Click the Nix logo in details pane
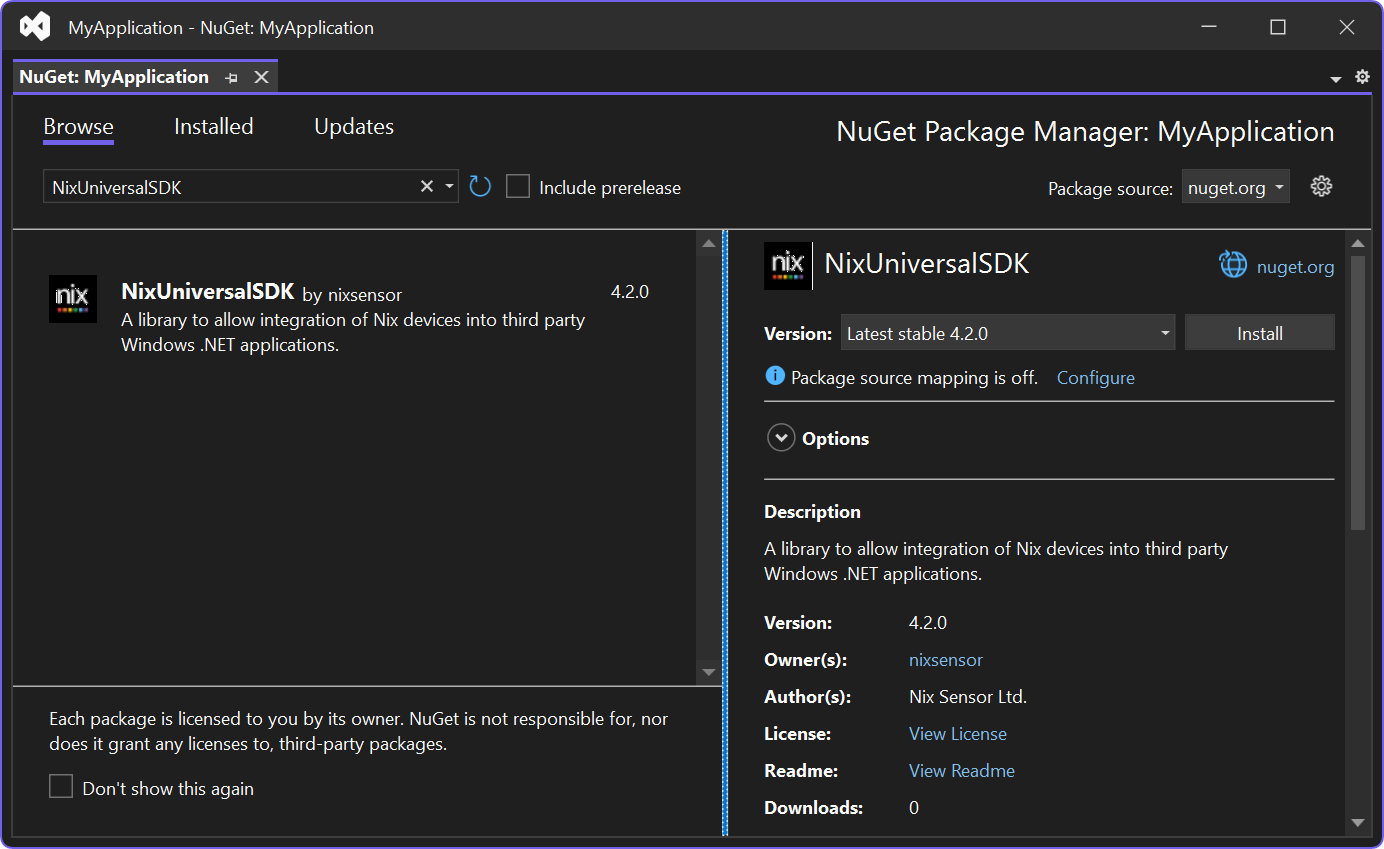The height and width of the screenshot is (849, 1384). coord(788,266)
